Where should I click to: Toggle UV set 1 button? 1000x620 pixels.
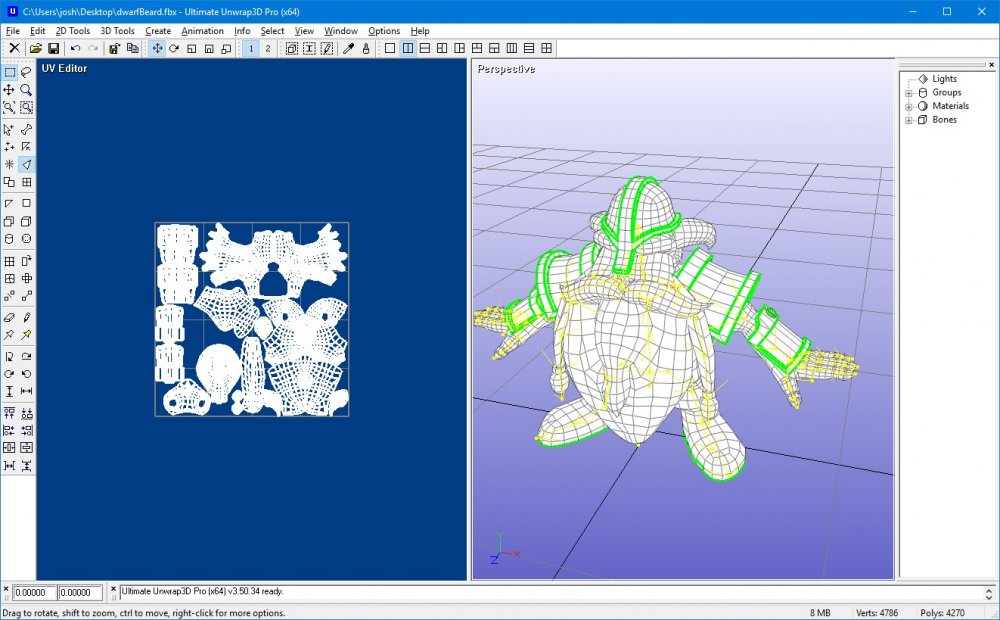[250, 48]
